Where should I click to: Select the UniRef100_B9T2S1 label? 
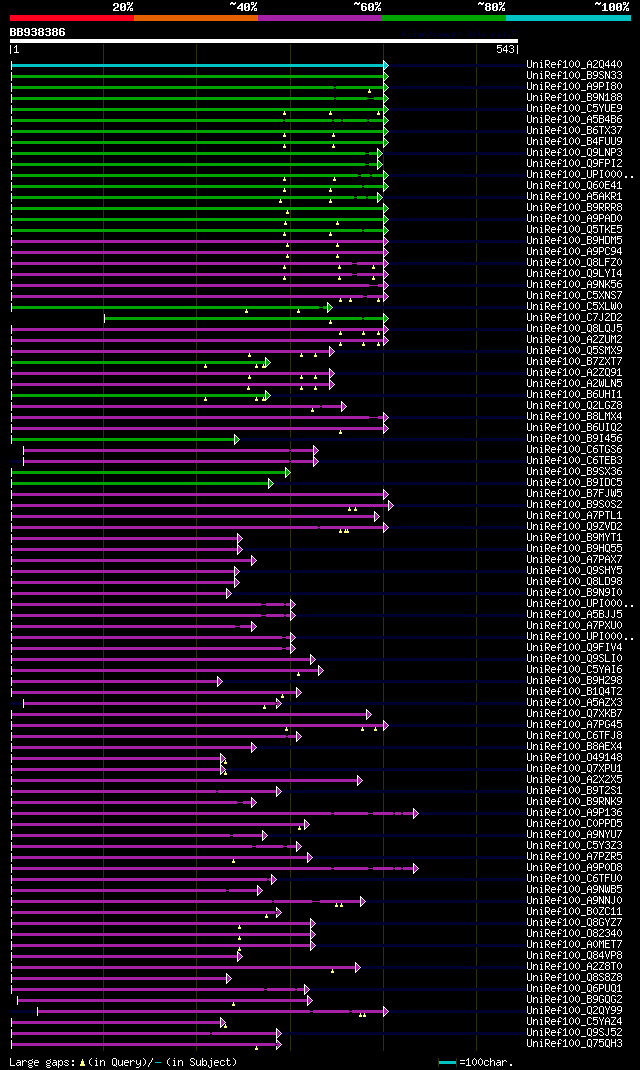click(x=574, y=792)
